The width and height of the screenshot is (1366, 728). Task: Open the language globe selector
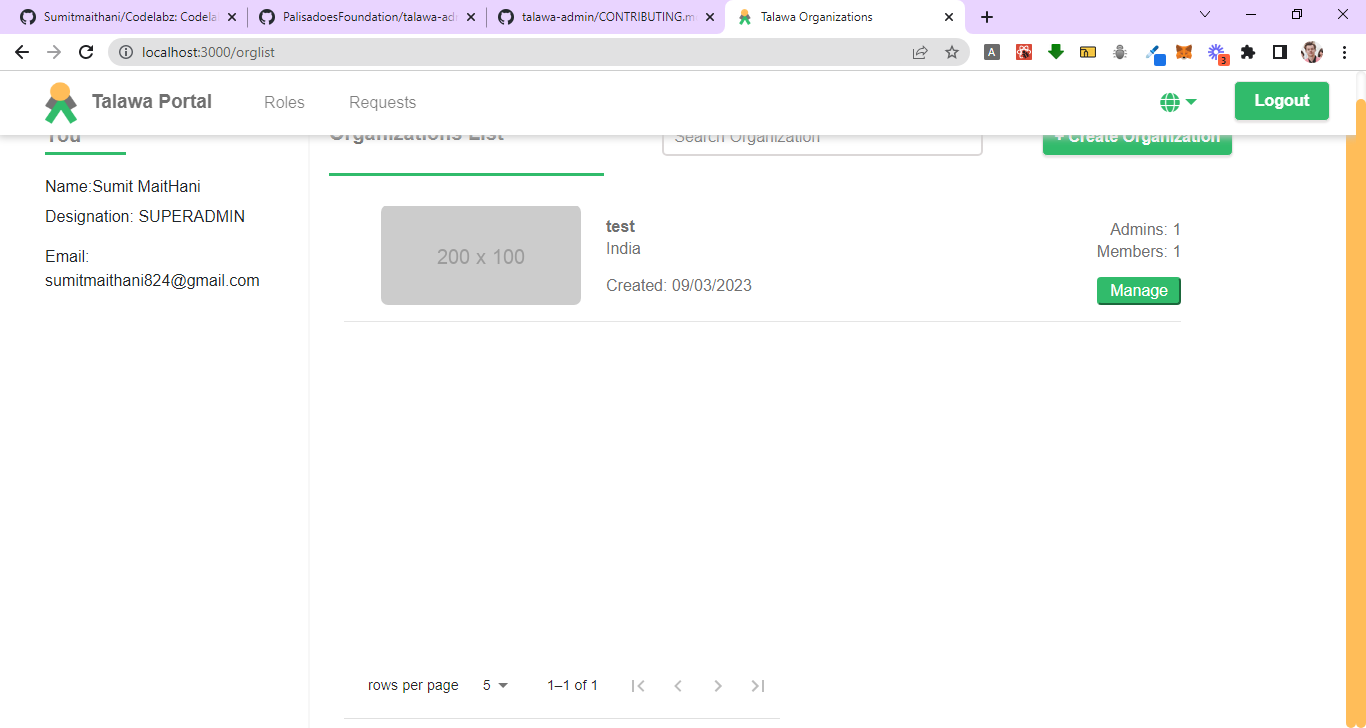pos(1170,101)
